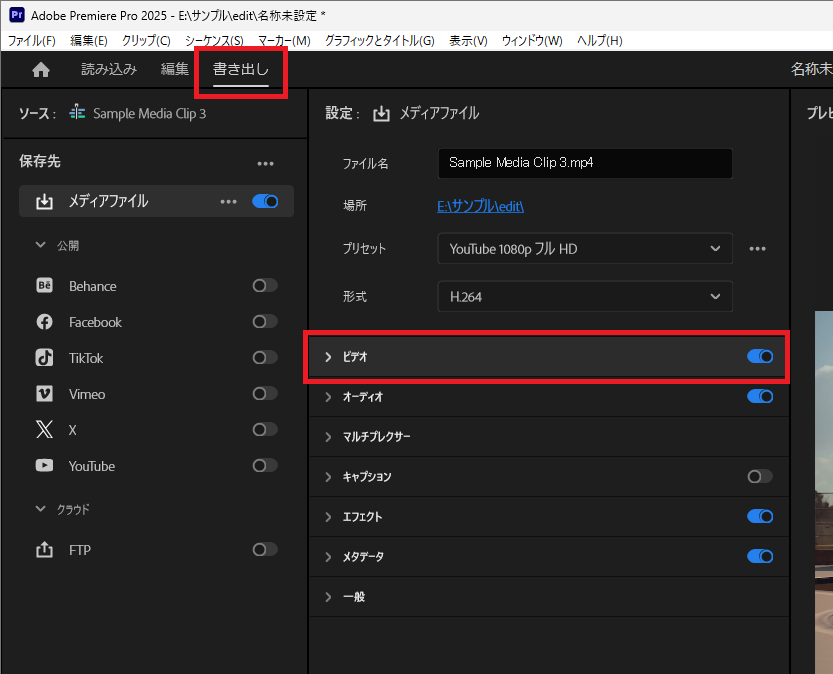Viewport: 833px width, 674px height.
Task: Open the three-dot menu next to 保存先
Action: pyautogui.click(x=265, y=163)
